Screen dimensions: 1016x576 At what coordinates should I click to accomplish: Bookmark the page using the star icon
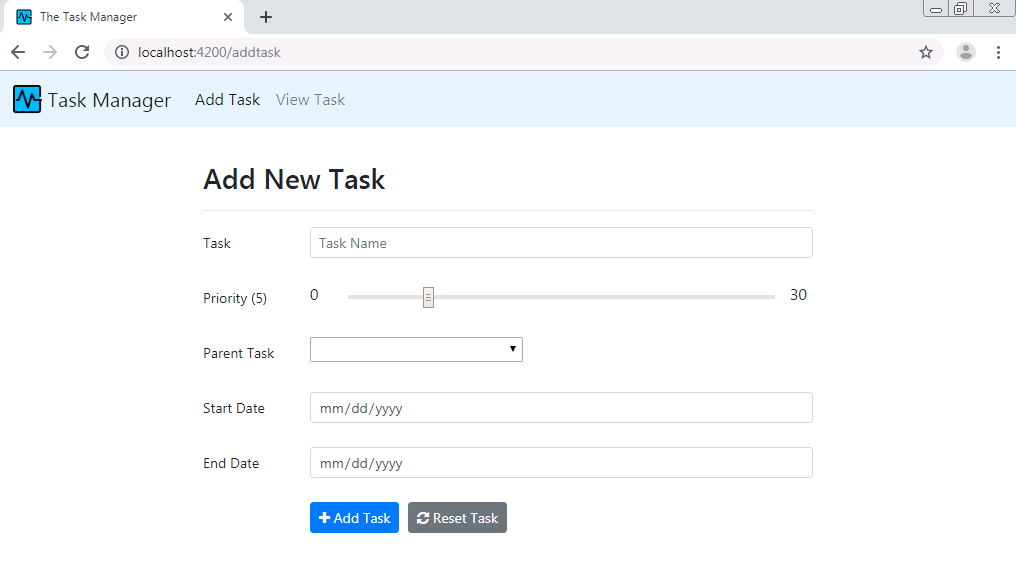coord(925,51)
